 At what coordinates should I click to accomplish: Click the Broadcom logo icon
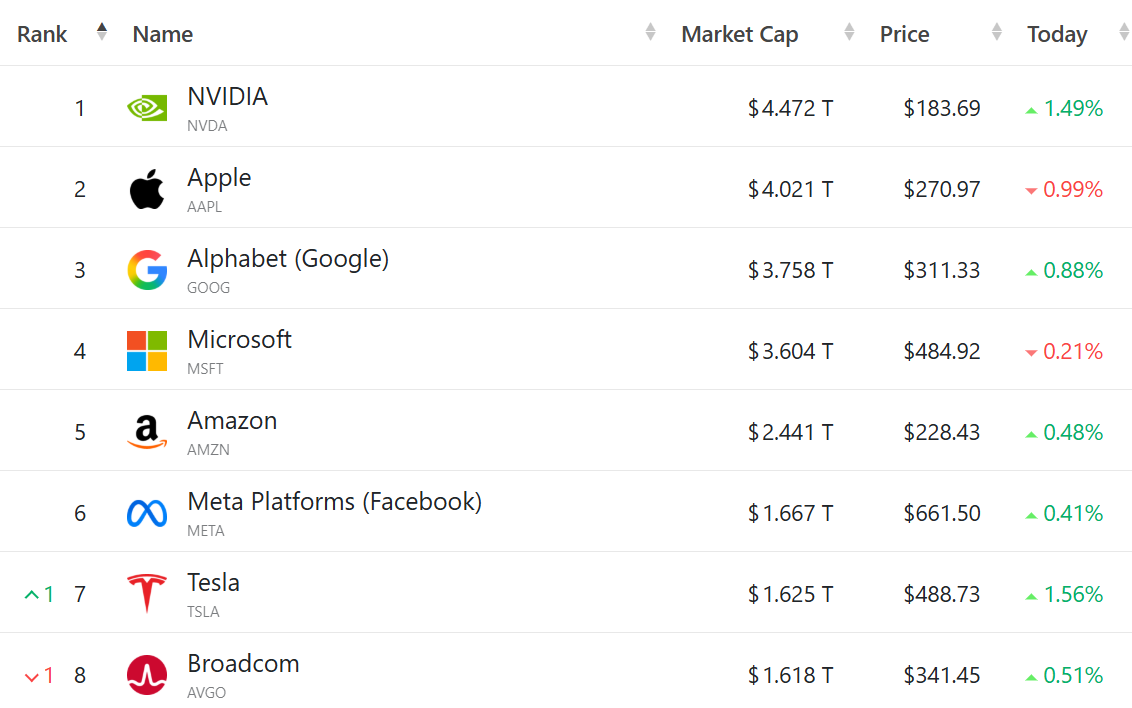click(147, 675)
